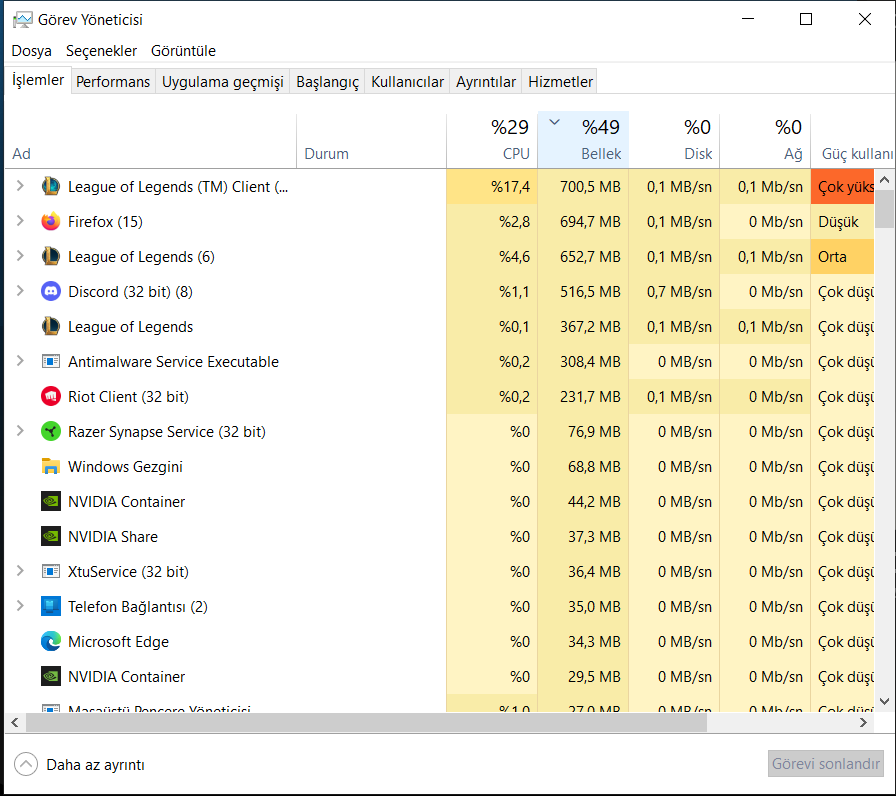Click the horizontal scrollbar right arrow

click(863, 723)
